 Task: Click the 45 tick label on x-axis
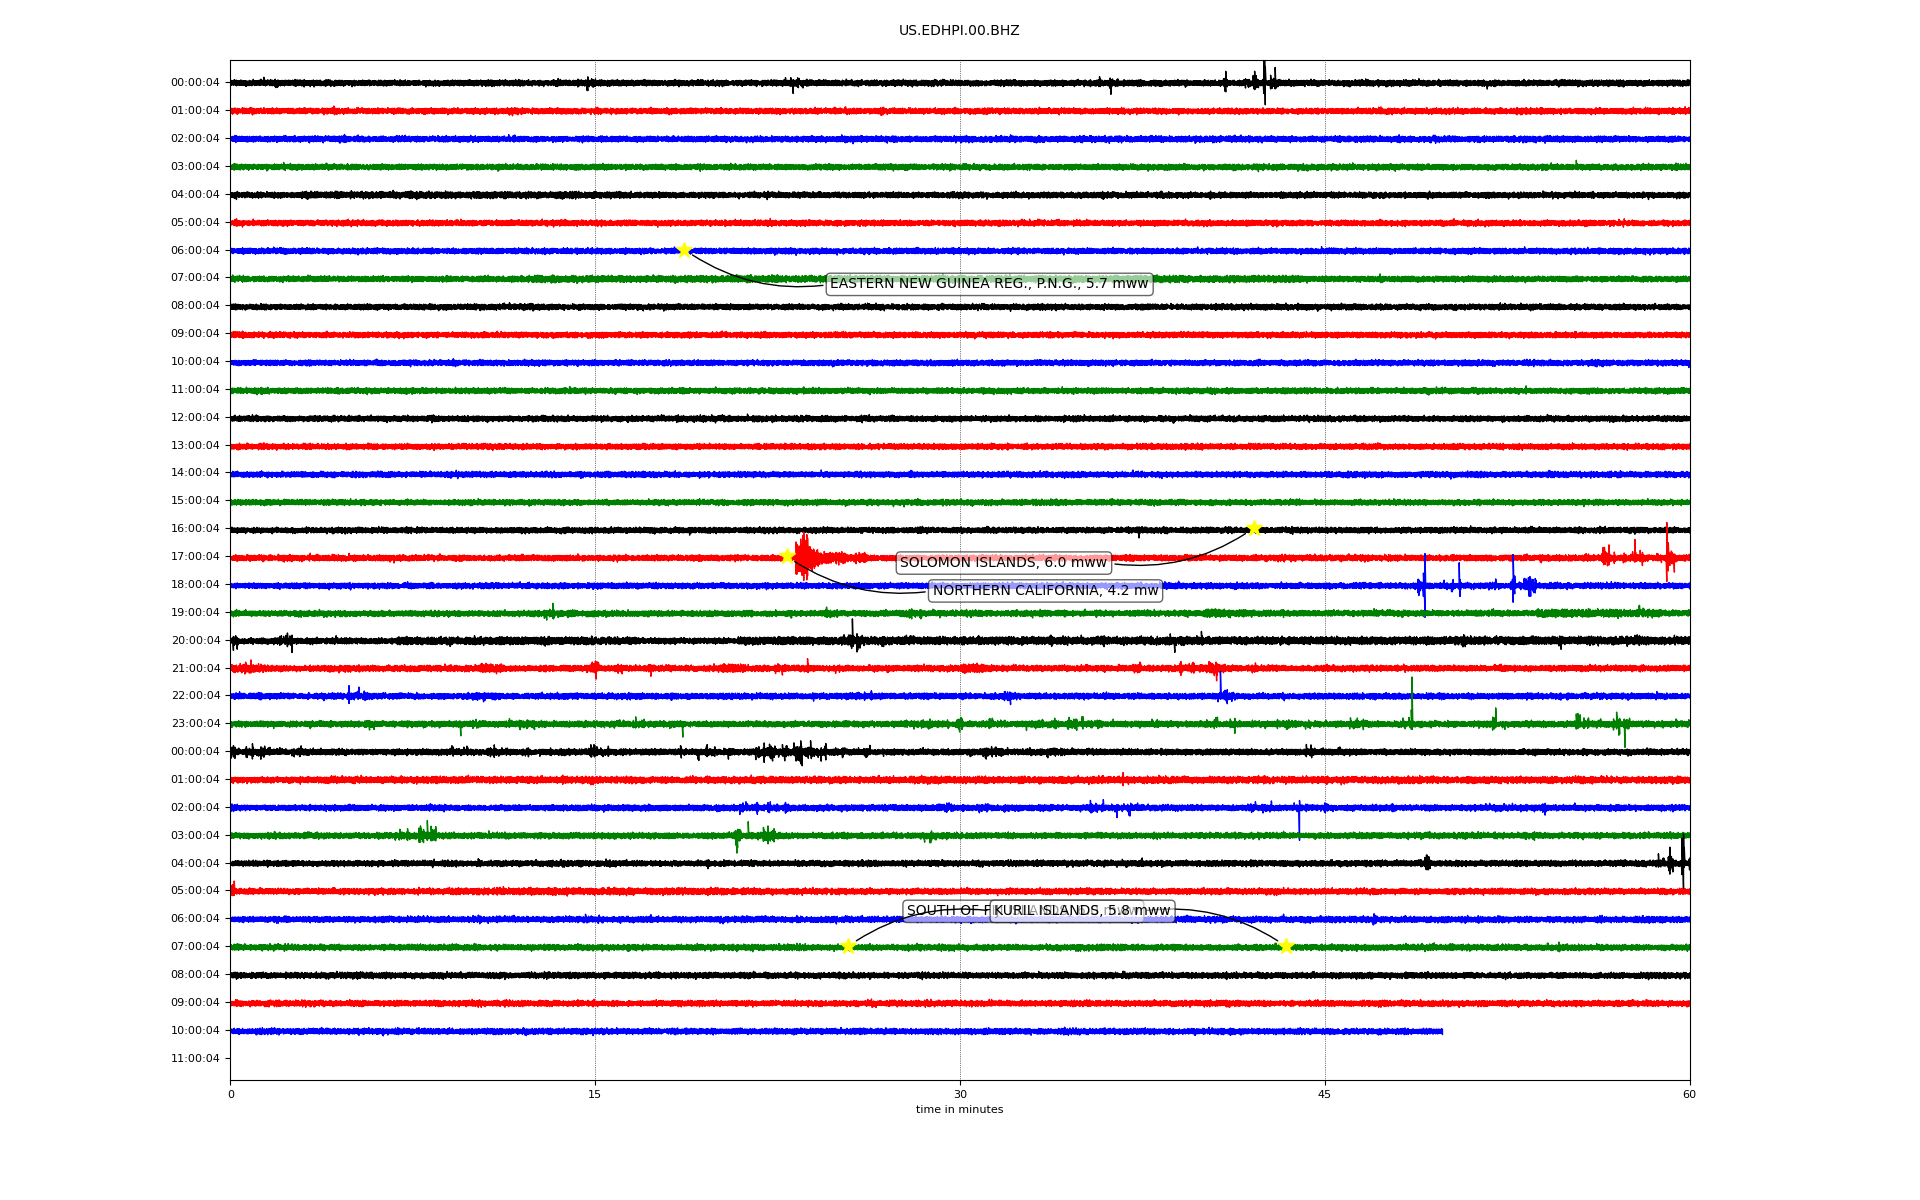click(1325, 1094)
